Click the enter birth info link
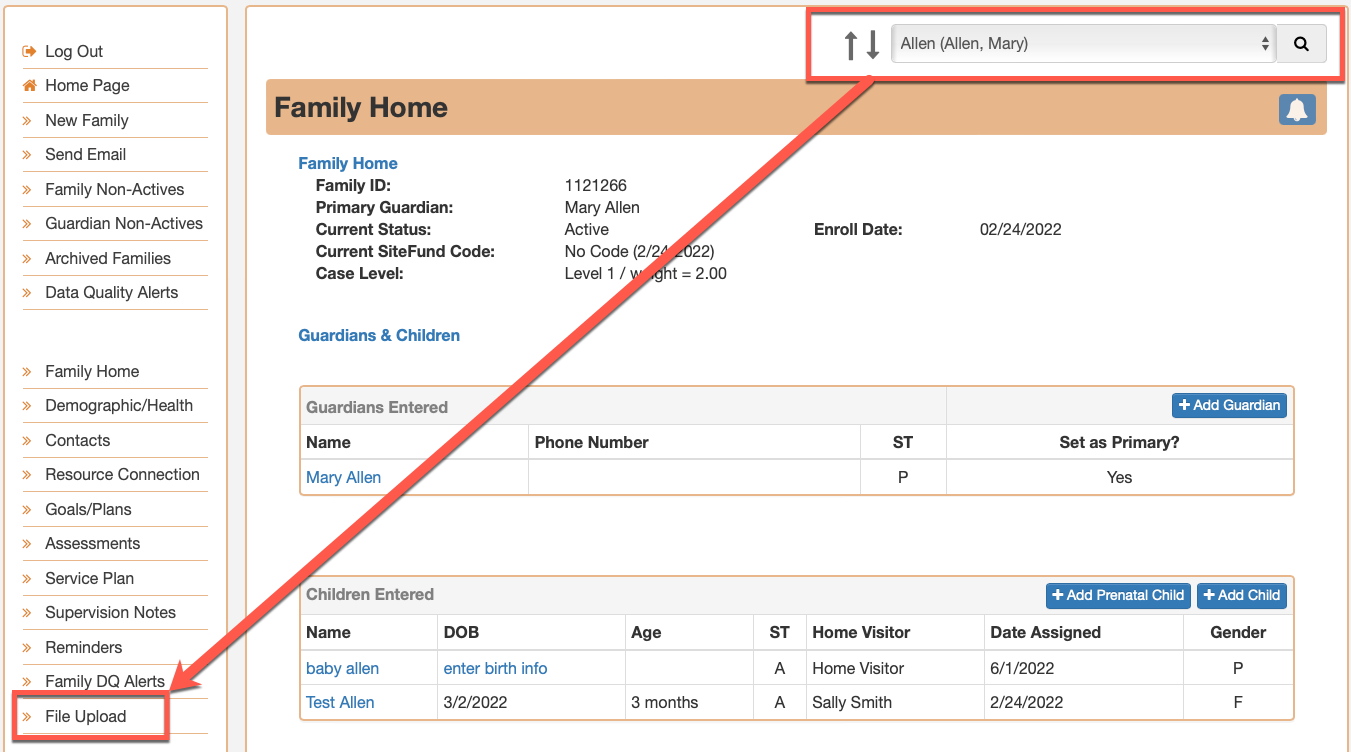Viewport: 1351px width, 752px height. point(495,668)
